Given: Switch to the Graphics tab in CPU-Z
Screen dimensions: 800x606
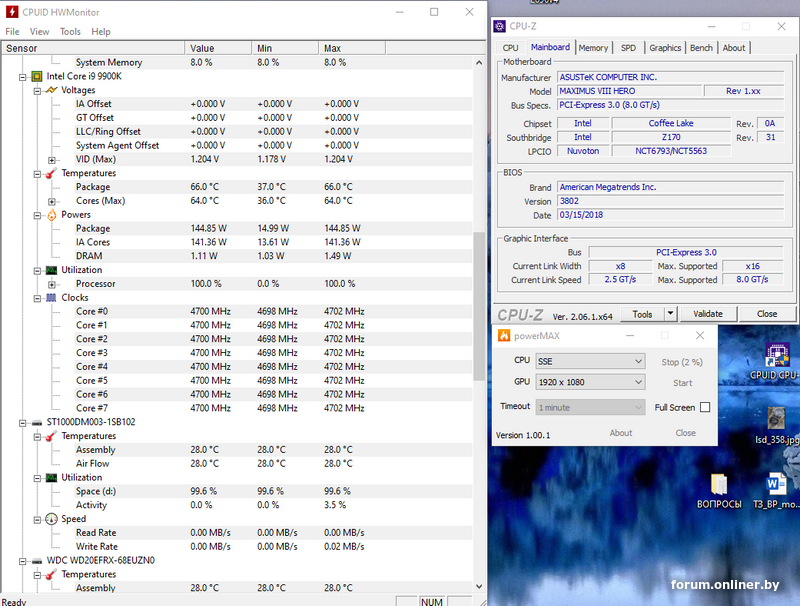Looking at the screenshot, I should [x=665, y=47].
